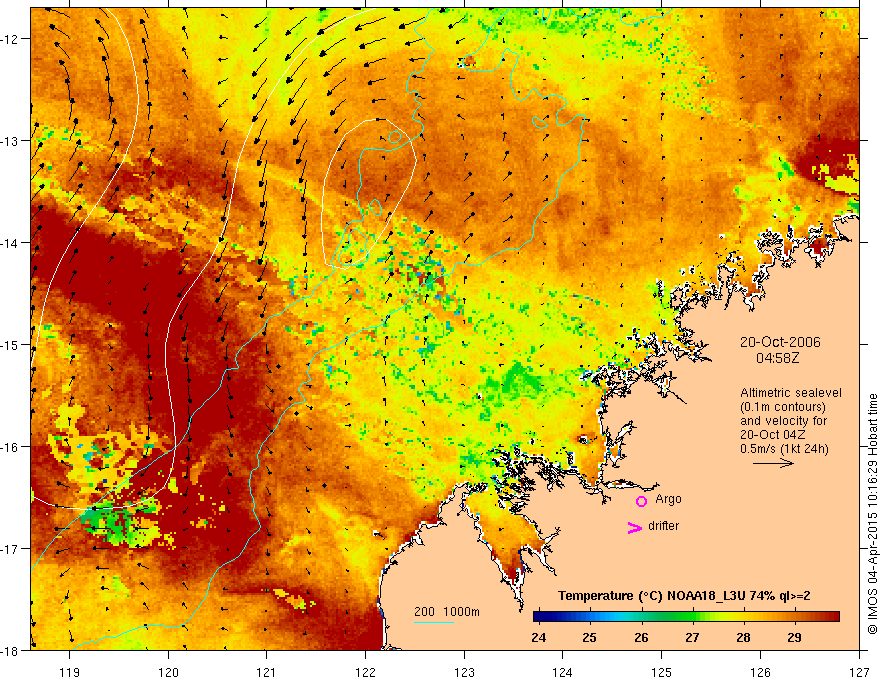Click the '0.5m/s (1kt 24h)' scale text
The height and width of the screenshot is (680, 880).
coord(784,449)
